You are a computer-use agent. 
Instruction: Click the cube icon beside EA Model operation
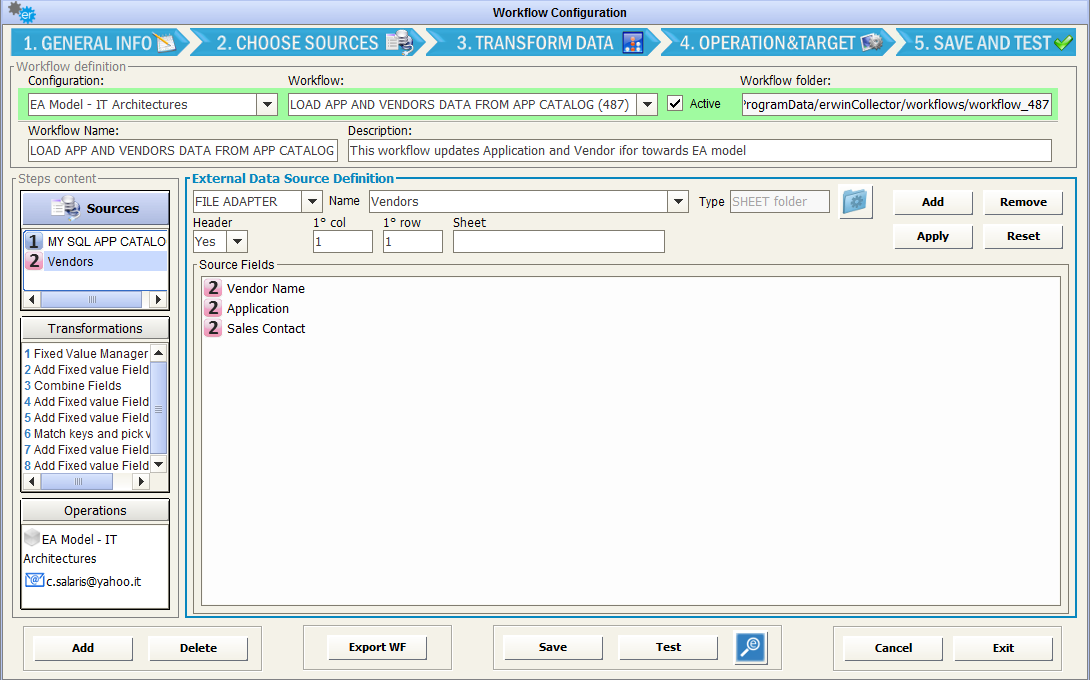point(31,537)
